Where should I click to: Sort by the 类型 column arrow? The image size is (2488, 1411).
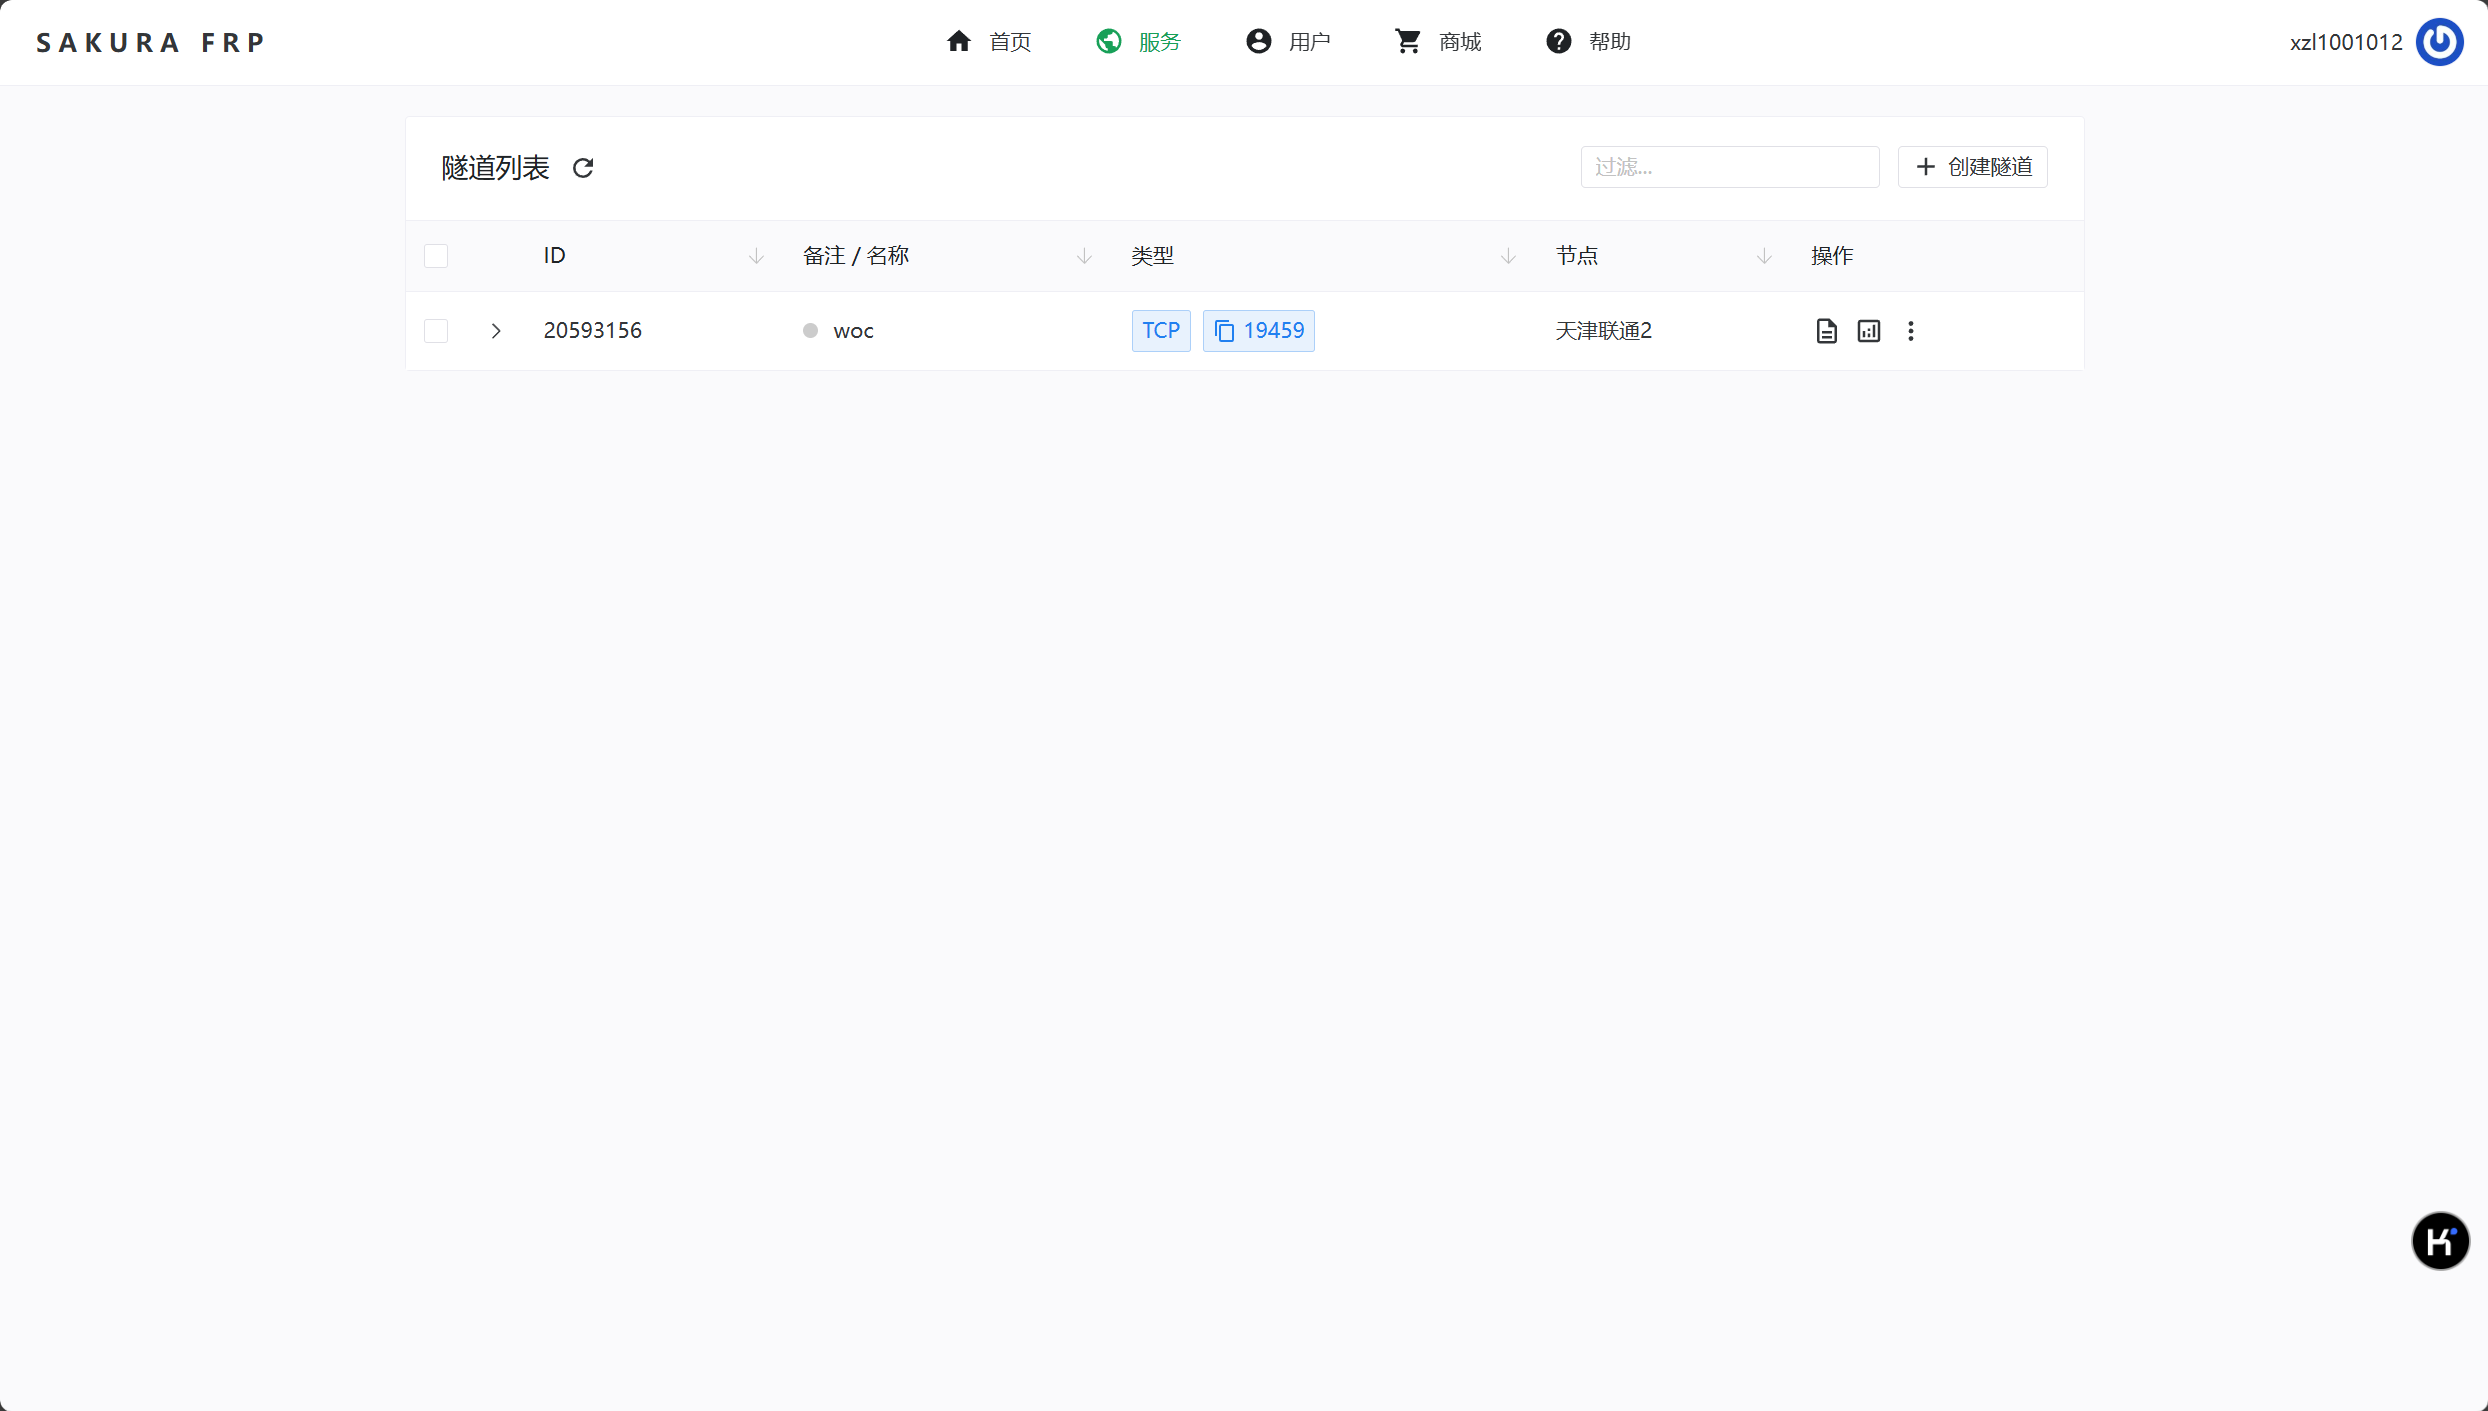(x=1508, y=257)
